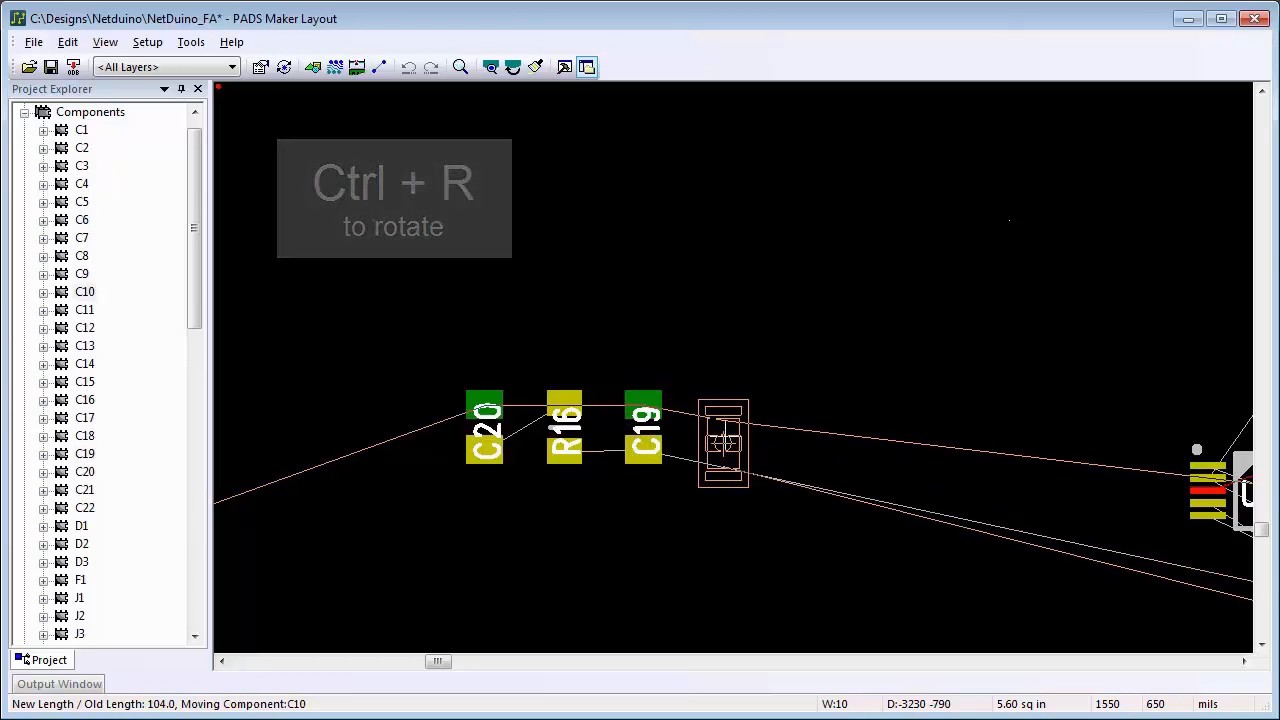Screen dimensions: 1280x720
Task: Click the Save floppy disk icon
Action: [x=51, y=67]
